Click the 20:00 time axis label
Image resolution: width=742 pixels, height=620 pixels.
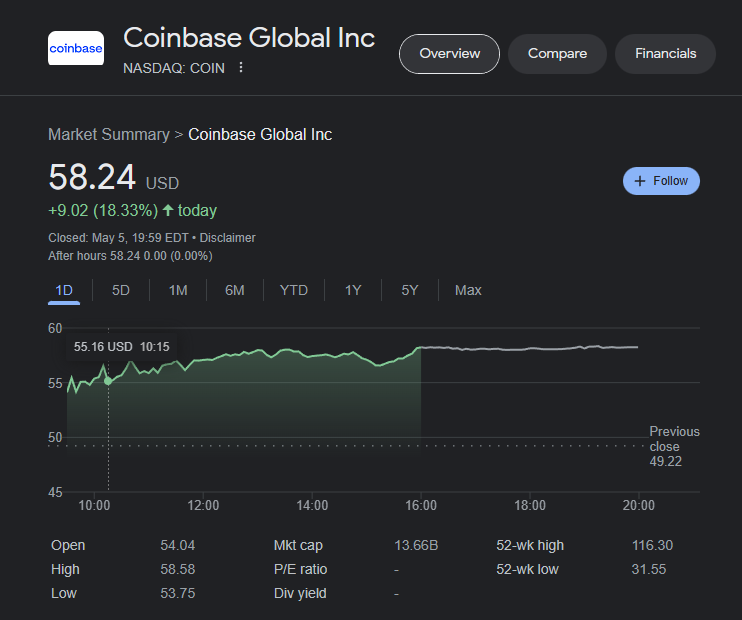[x=638, y=505]
